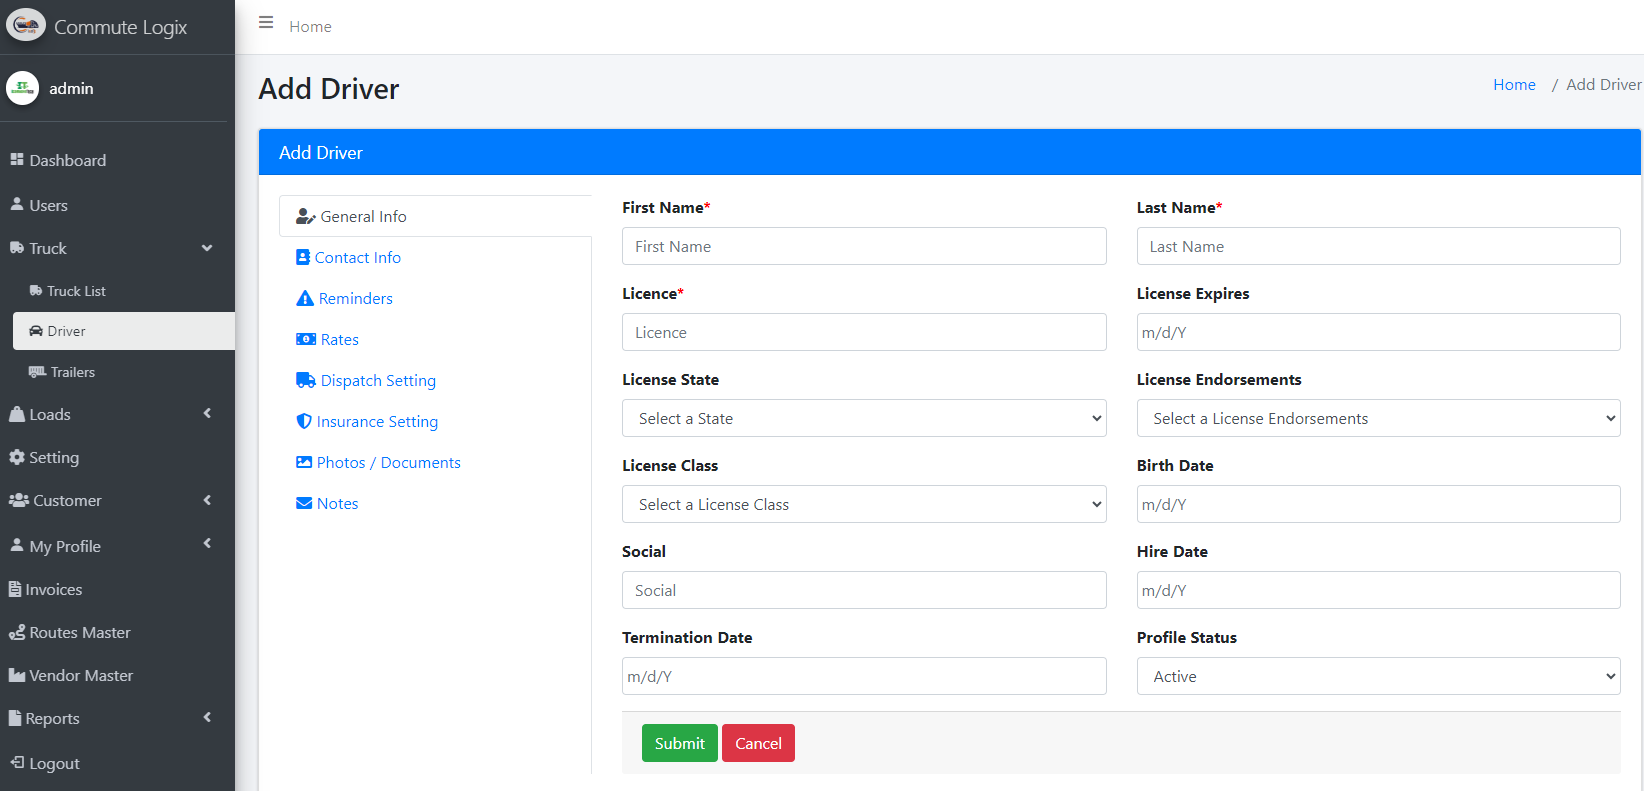1644x791 pixels.
Task: Click the Insurance Setting shield icon
Action: click(x=304, y=422)
